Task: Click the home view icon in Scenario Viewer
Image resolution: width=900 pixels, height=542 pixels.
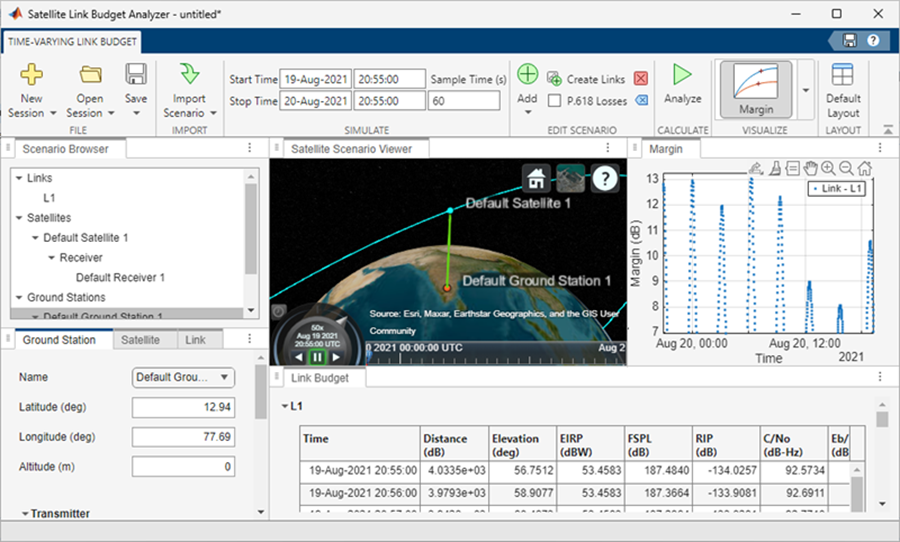Action: pyautogui.click(x=537, y=178)
